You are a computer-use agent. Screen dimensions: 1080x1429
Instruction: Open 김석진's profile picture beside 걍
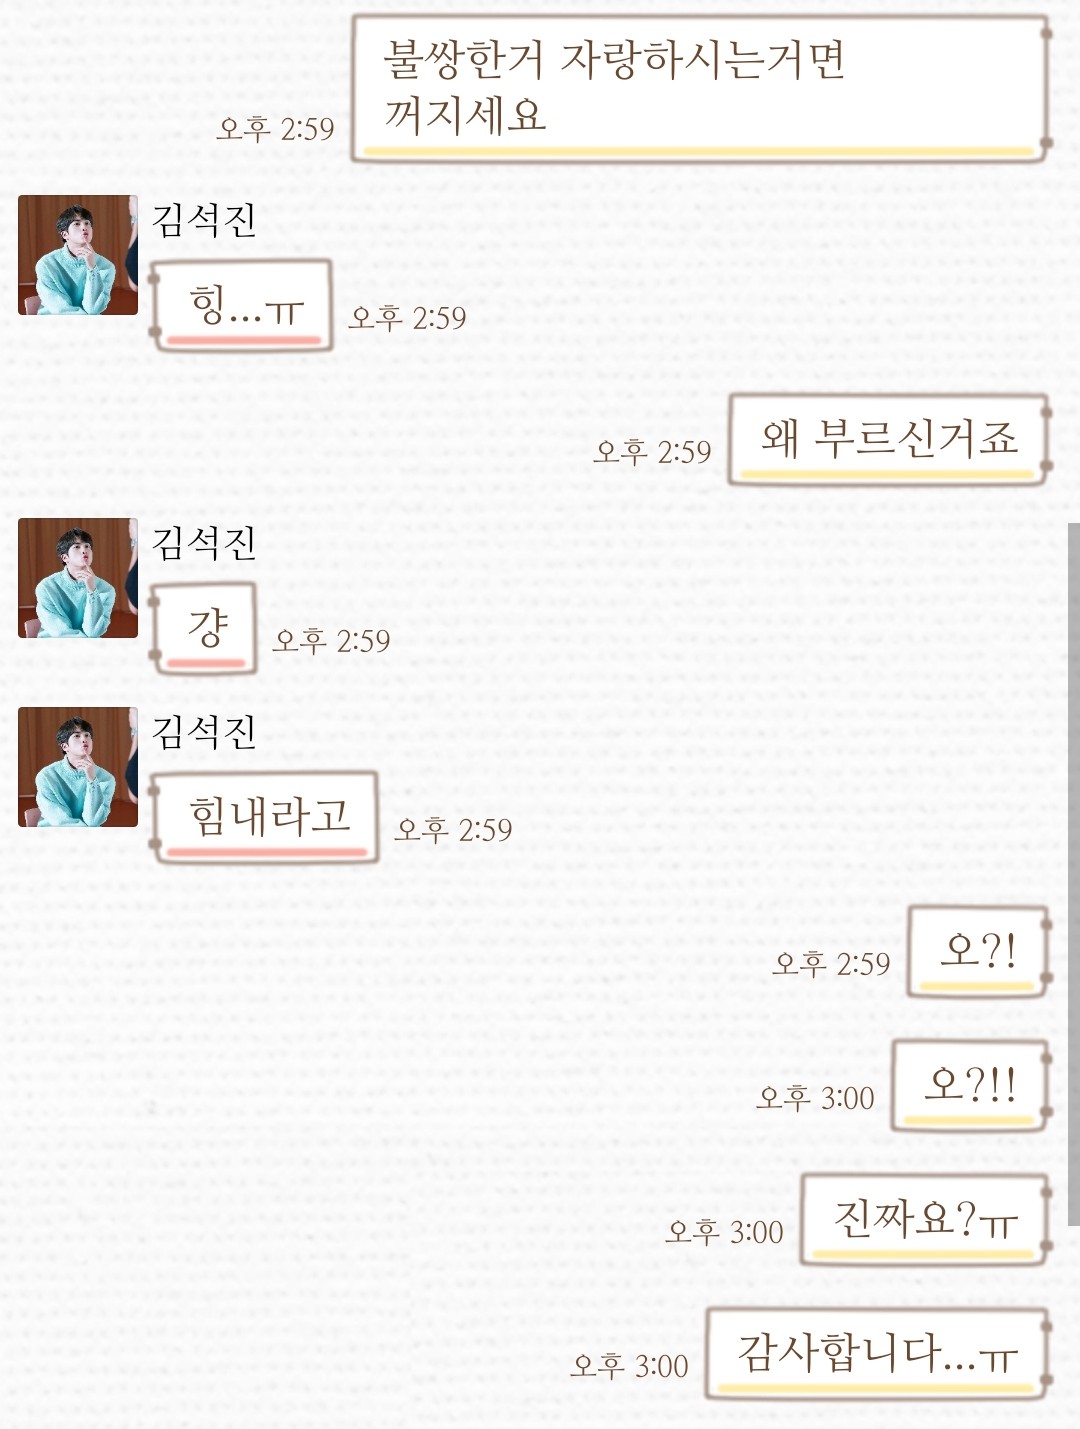(78, 578)
